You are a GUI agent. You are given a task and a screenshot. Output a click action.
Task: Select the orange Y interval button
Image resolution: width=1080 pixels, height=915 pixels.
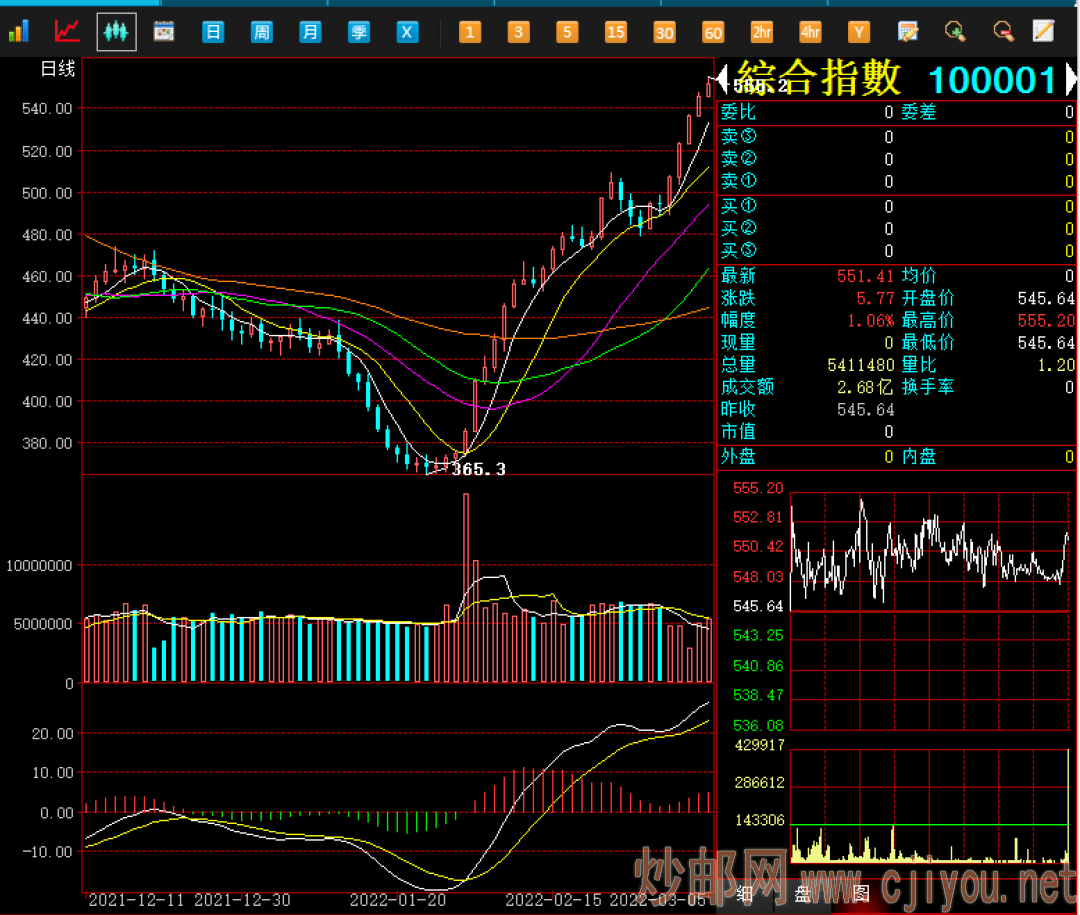[859, 32]
